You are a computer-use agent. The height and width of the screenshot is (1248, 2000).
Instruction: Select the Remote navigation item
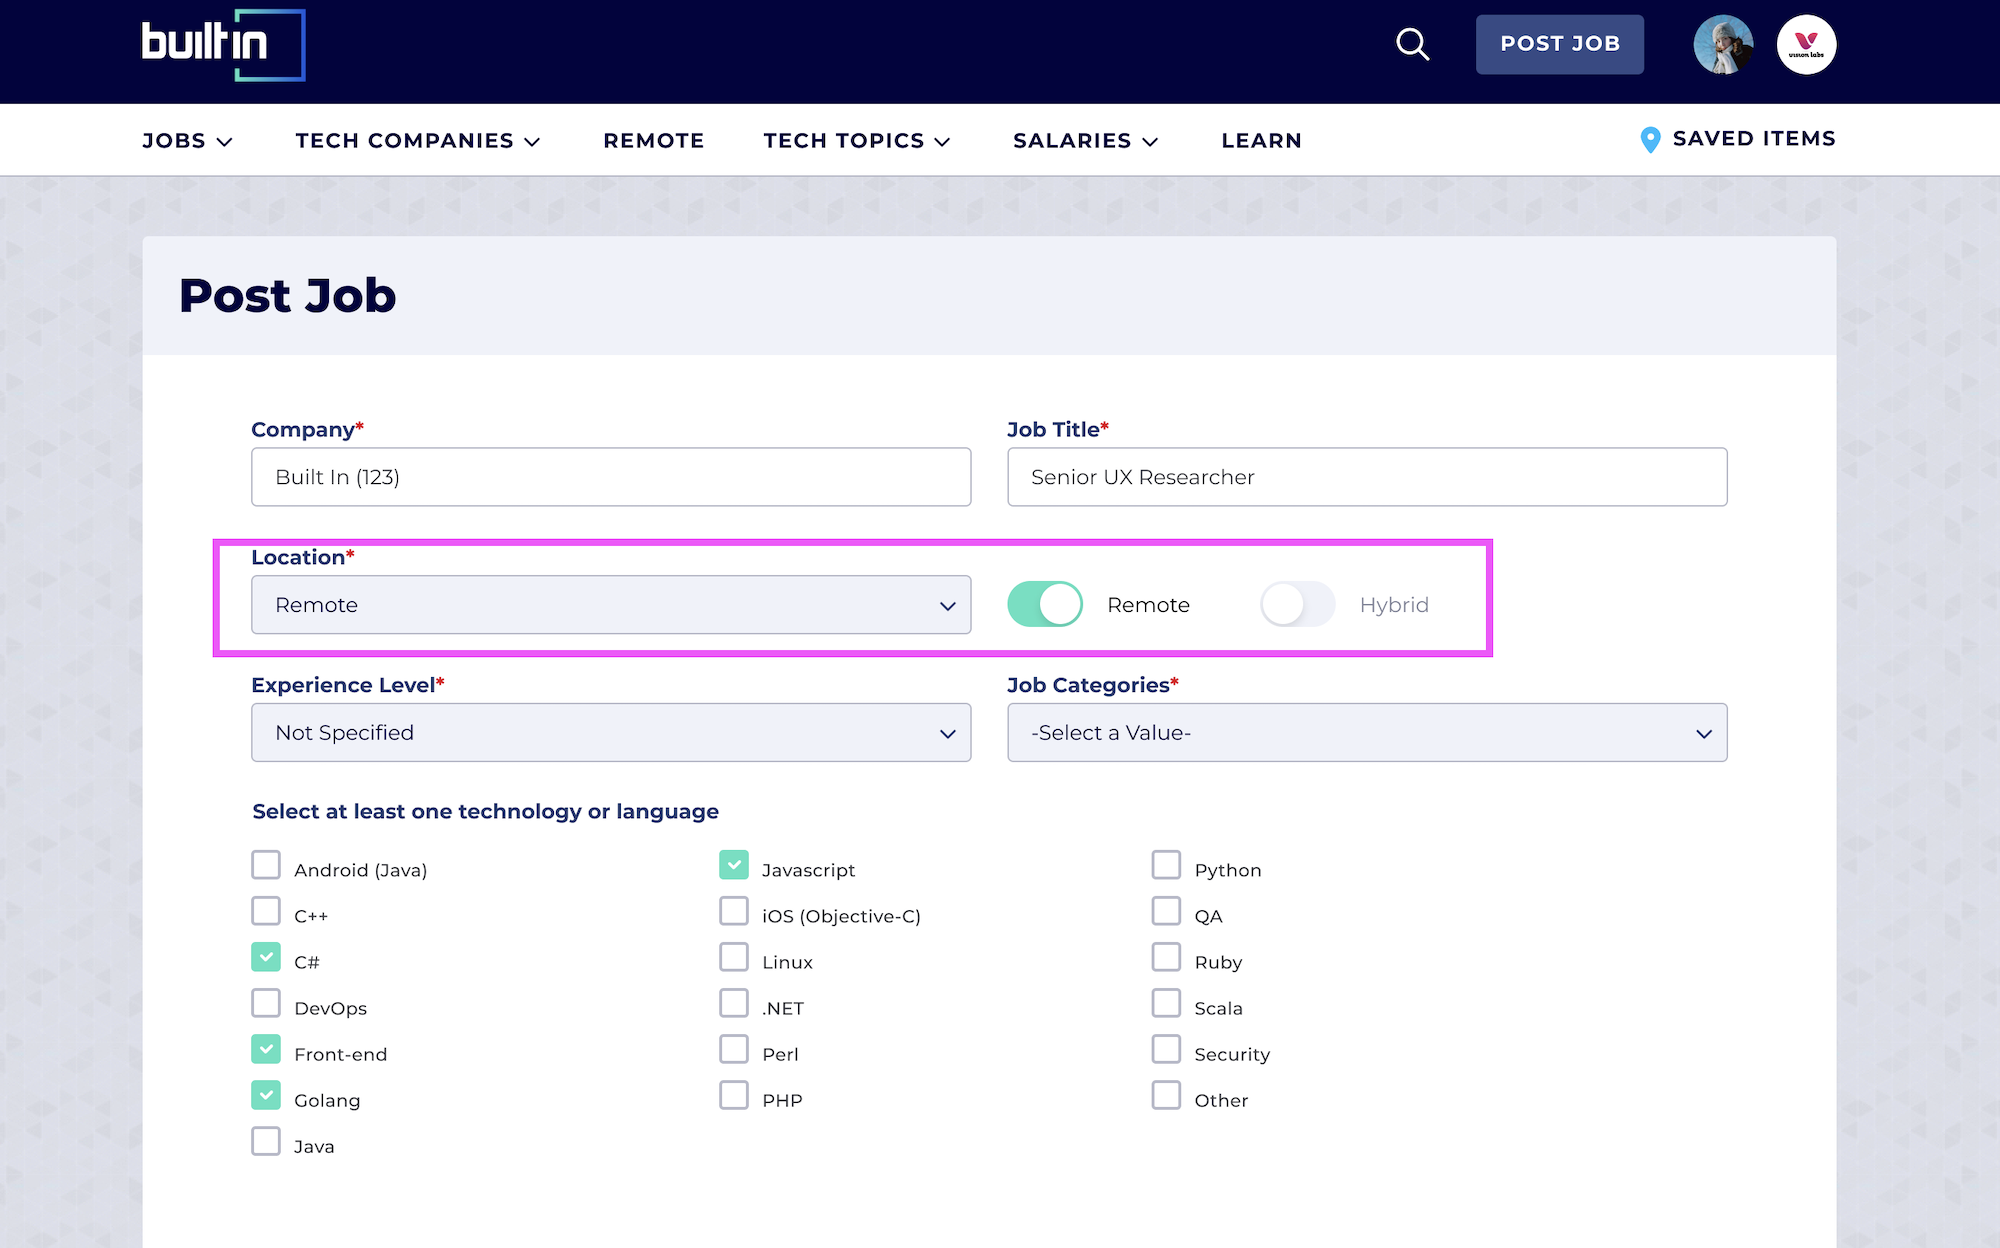[x=653, y=140]
